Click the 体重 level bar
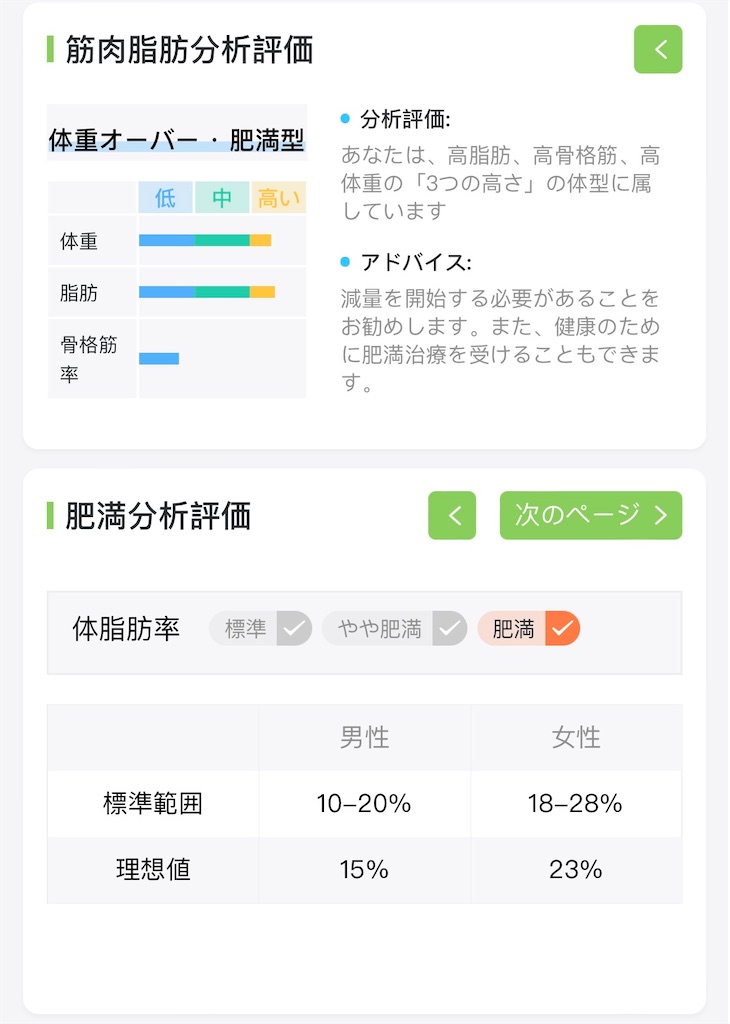Viewport: 730px width, 1024px height. pyautogui.click(x=205, y=240)
